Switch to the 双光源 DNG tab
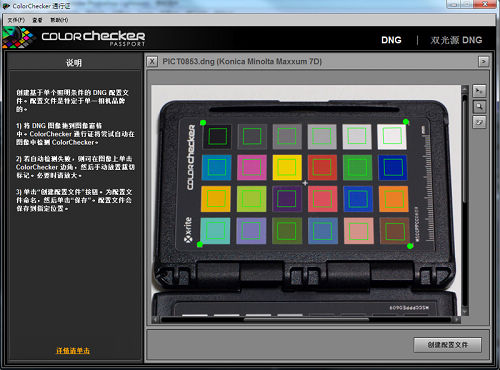 (456, 40)
